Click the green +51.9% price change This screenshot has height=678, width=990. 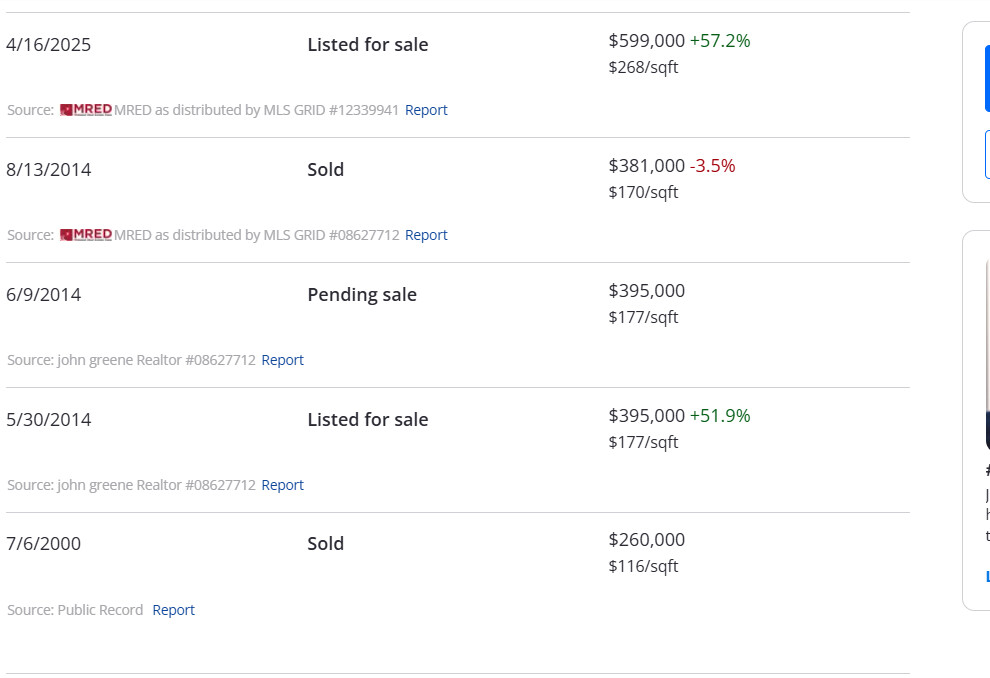[x=720, y=416]
